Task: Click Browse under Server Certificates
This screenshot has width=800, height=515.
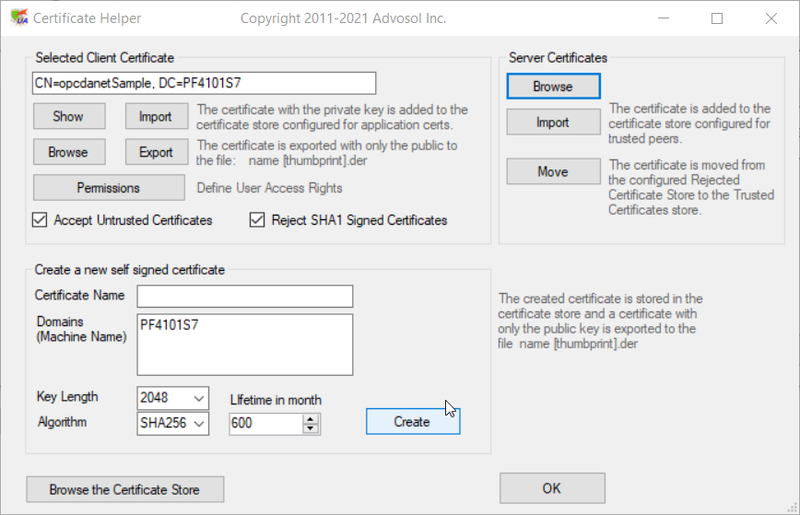Action: [x=553, y=87]
